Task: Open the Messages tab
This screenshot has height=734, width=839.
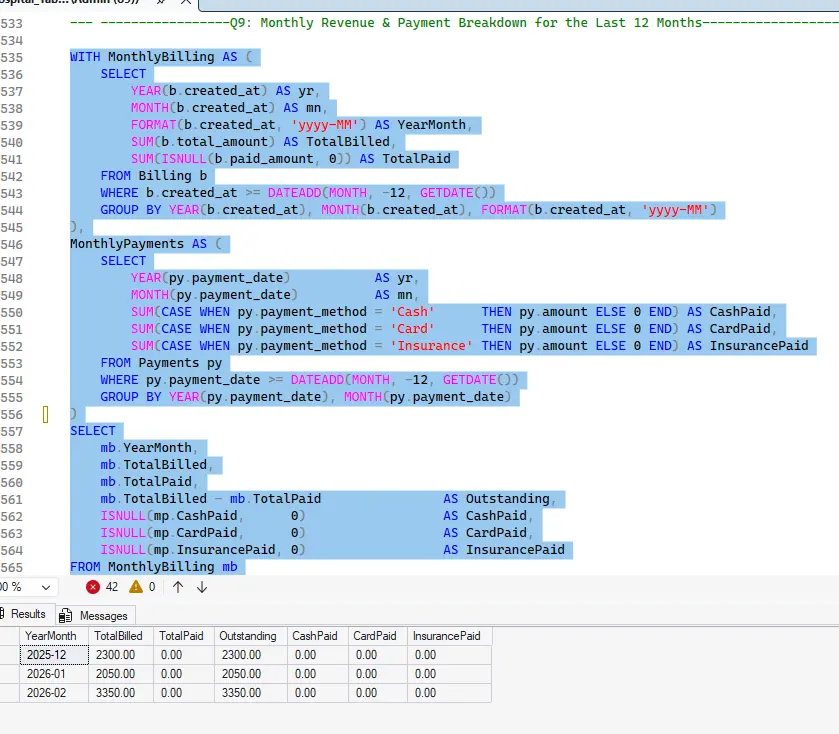Action: click(x=95, y=616)
